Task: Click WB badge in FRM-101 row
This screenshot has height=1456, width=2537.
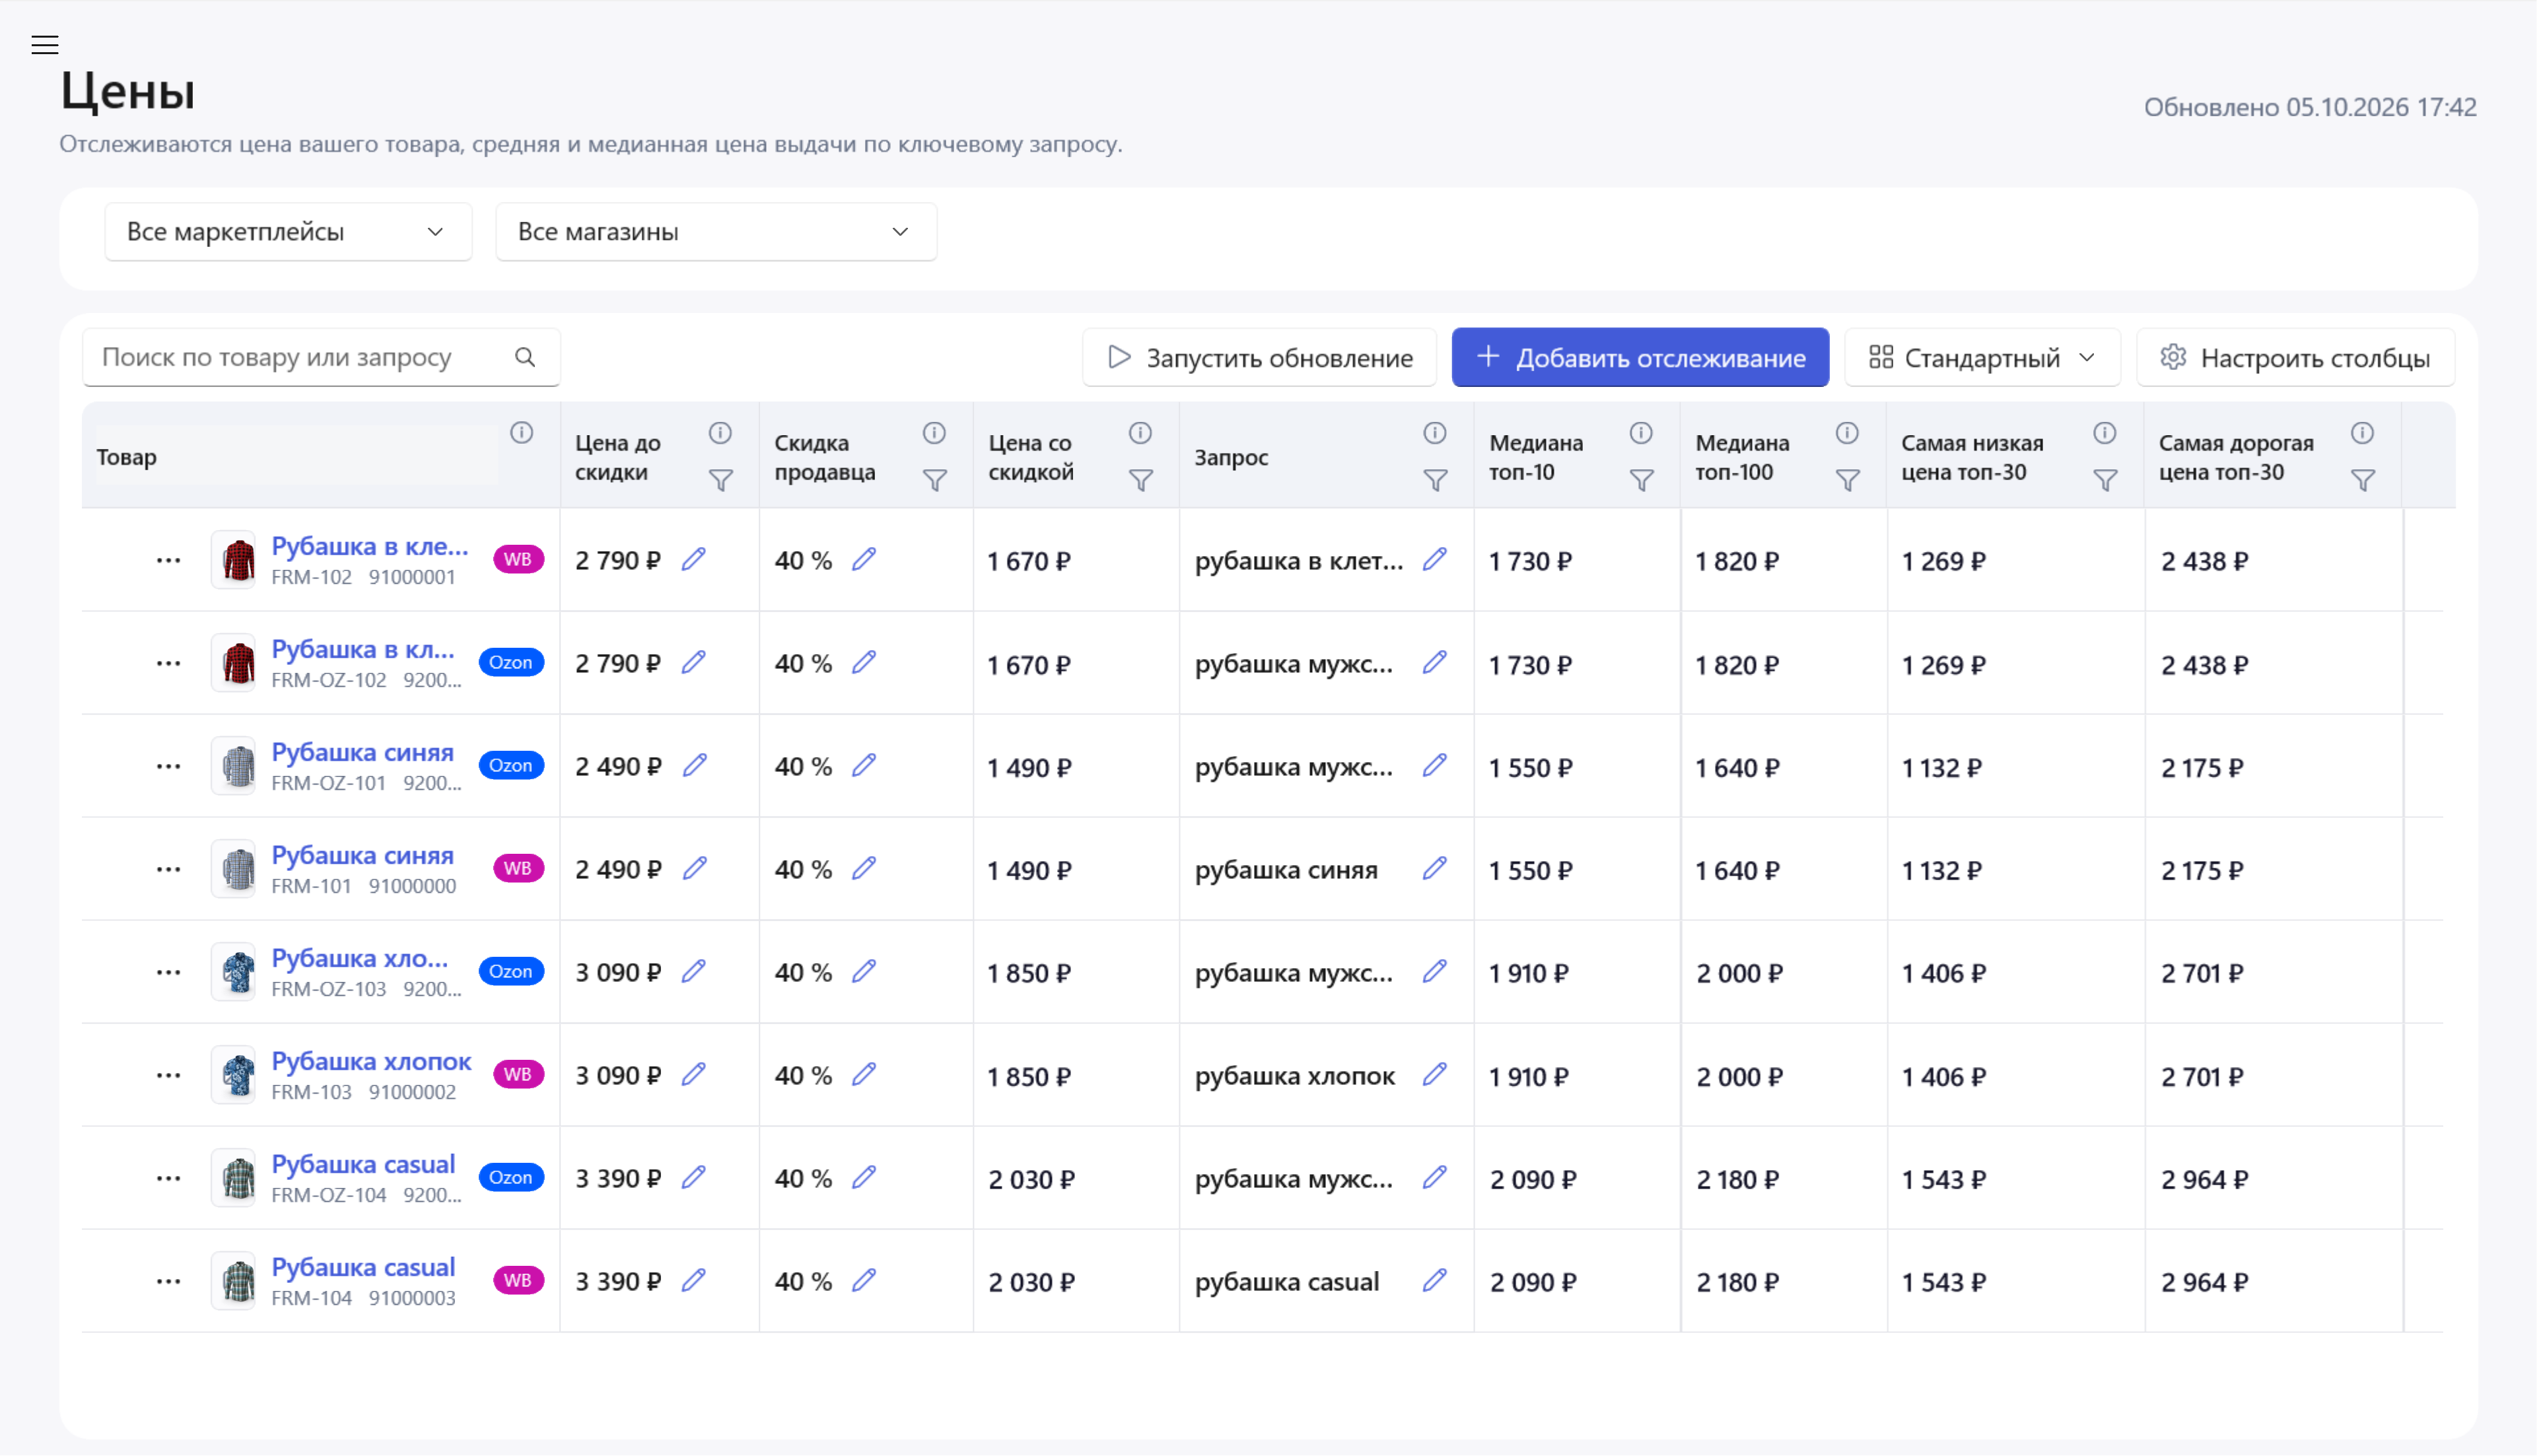Action: pos(518,868)
